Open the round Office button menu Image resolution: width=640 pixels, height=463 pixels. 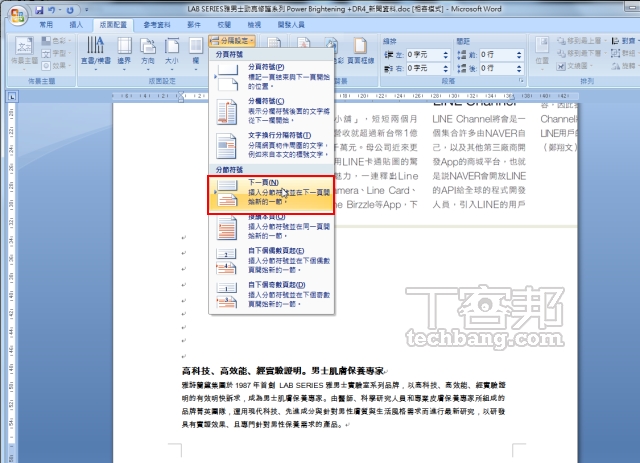(18, 16)
